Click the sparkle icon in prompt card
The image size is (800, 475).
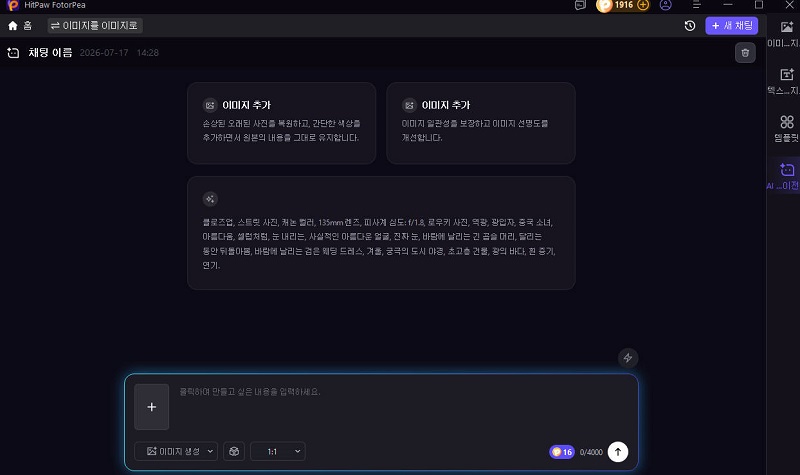tap(210, 199)
